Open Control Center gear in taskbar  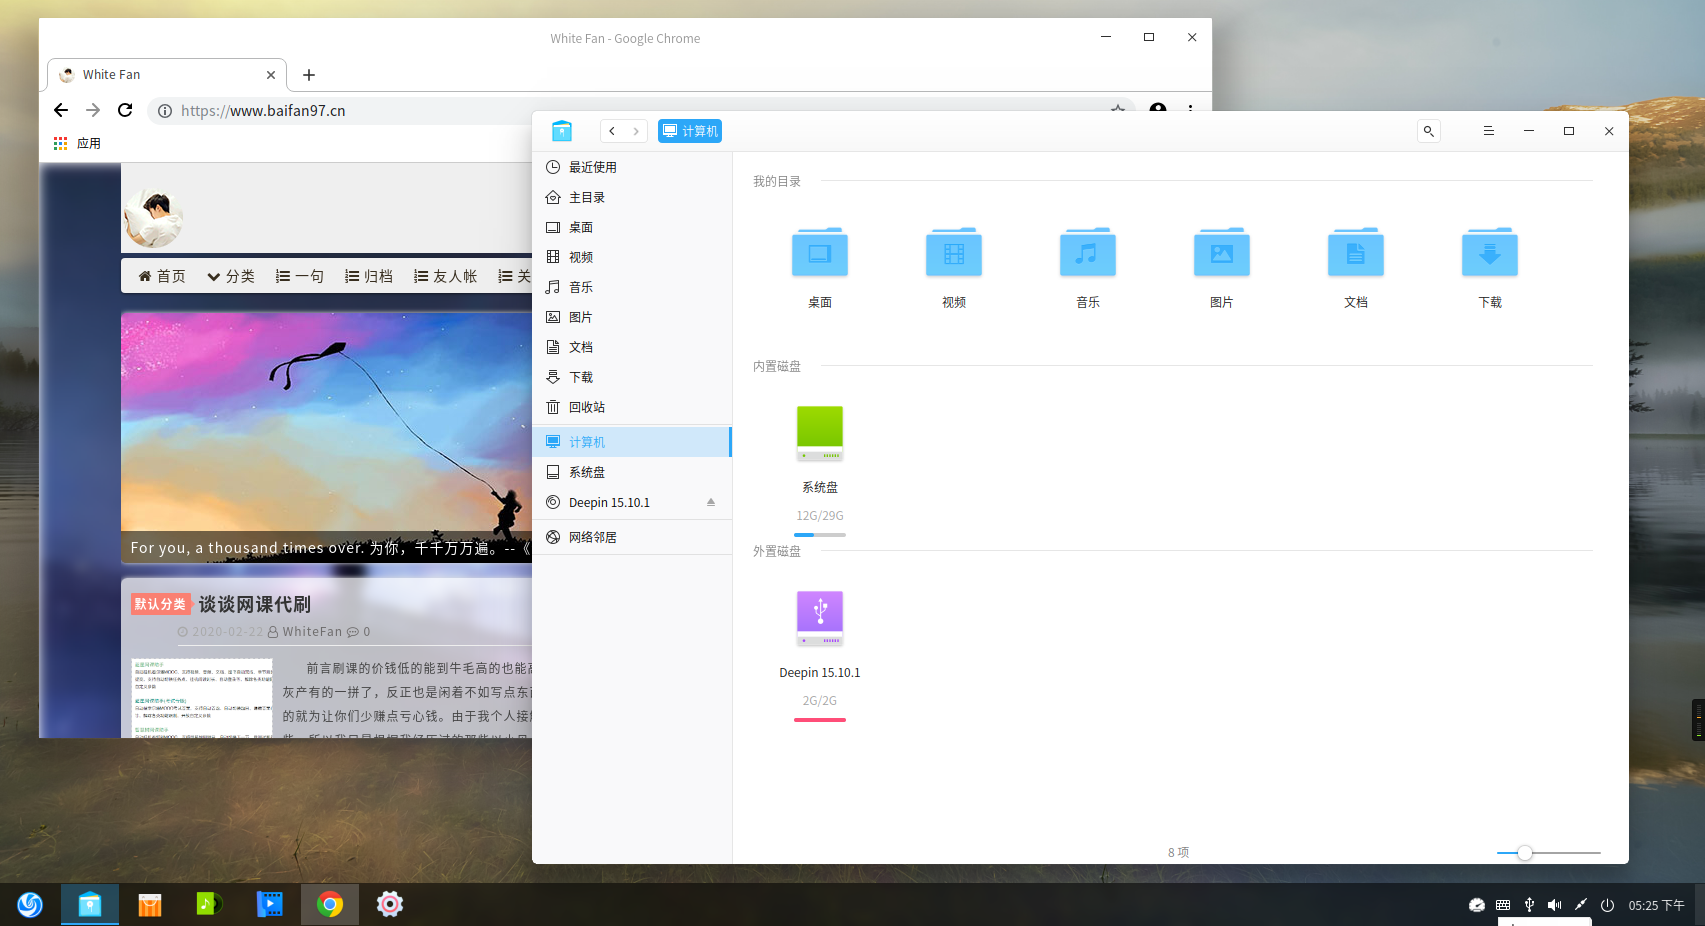pos(390,904)
